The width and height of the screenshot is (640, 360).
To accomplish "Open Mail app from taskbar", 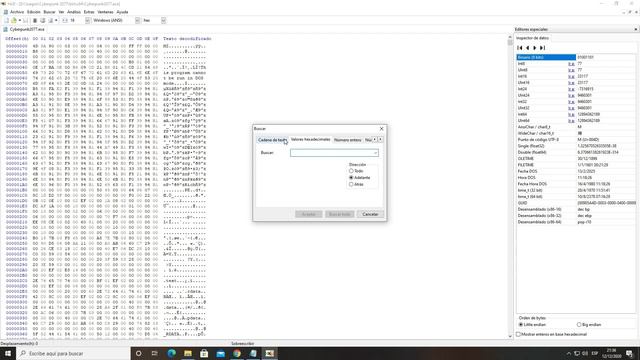I will pyautogui.click(x=220, y=353).
